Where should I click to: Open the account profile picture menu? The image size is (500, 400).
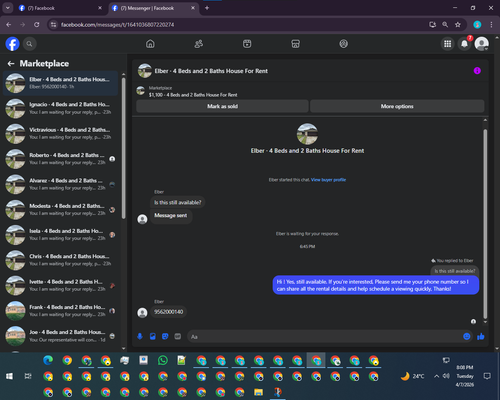[x=482, y=44]
